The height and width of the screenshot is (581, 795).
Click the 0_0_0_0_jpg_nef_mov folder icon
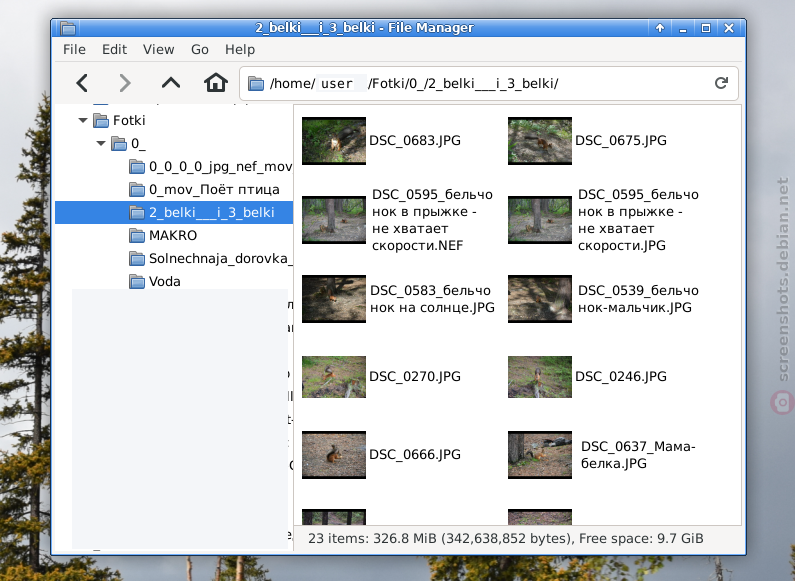(x=137, y=167)
